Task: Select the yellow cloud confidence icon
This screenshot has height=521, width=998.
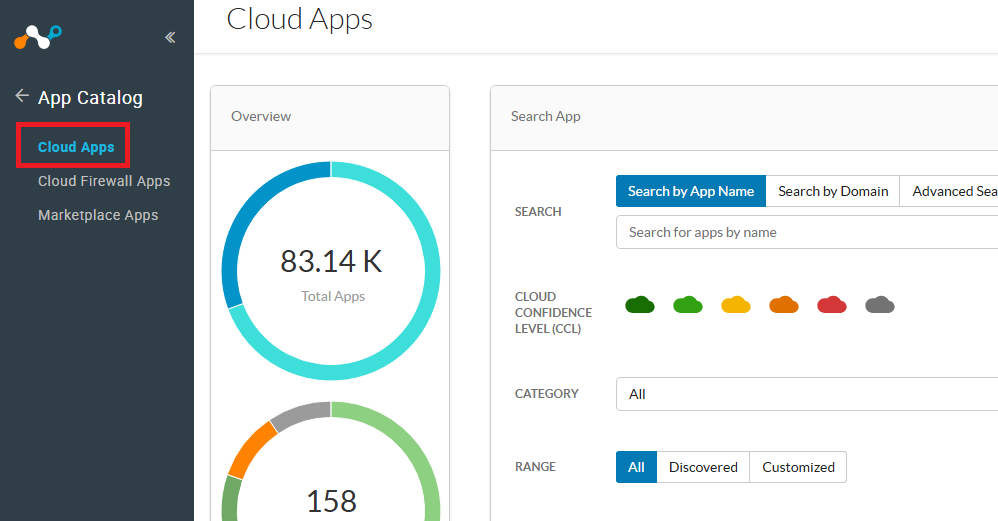Action: 736,305
